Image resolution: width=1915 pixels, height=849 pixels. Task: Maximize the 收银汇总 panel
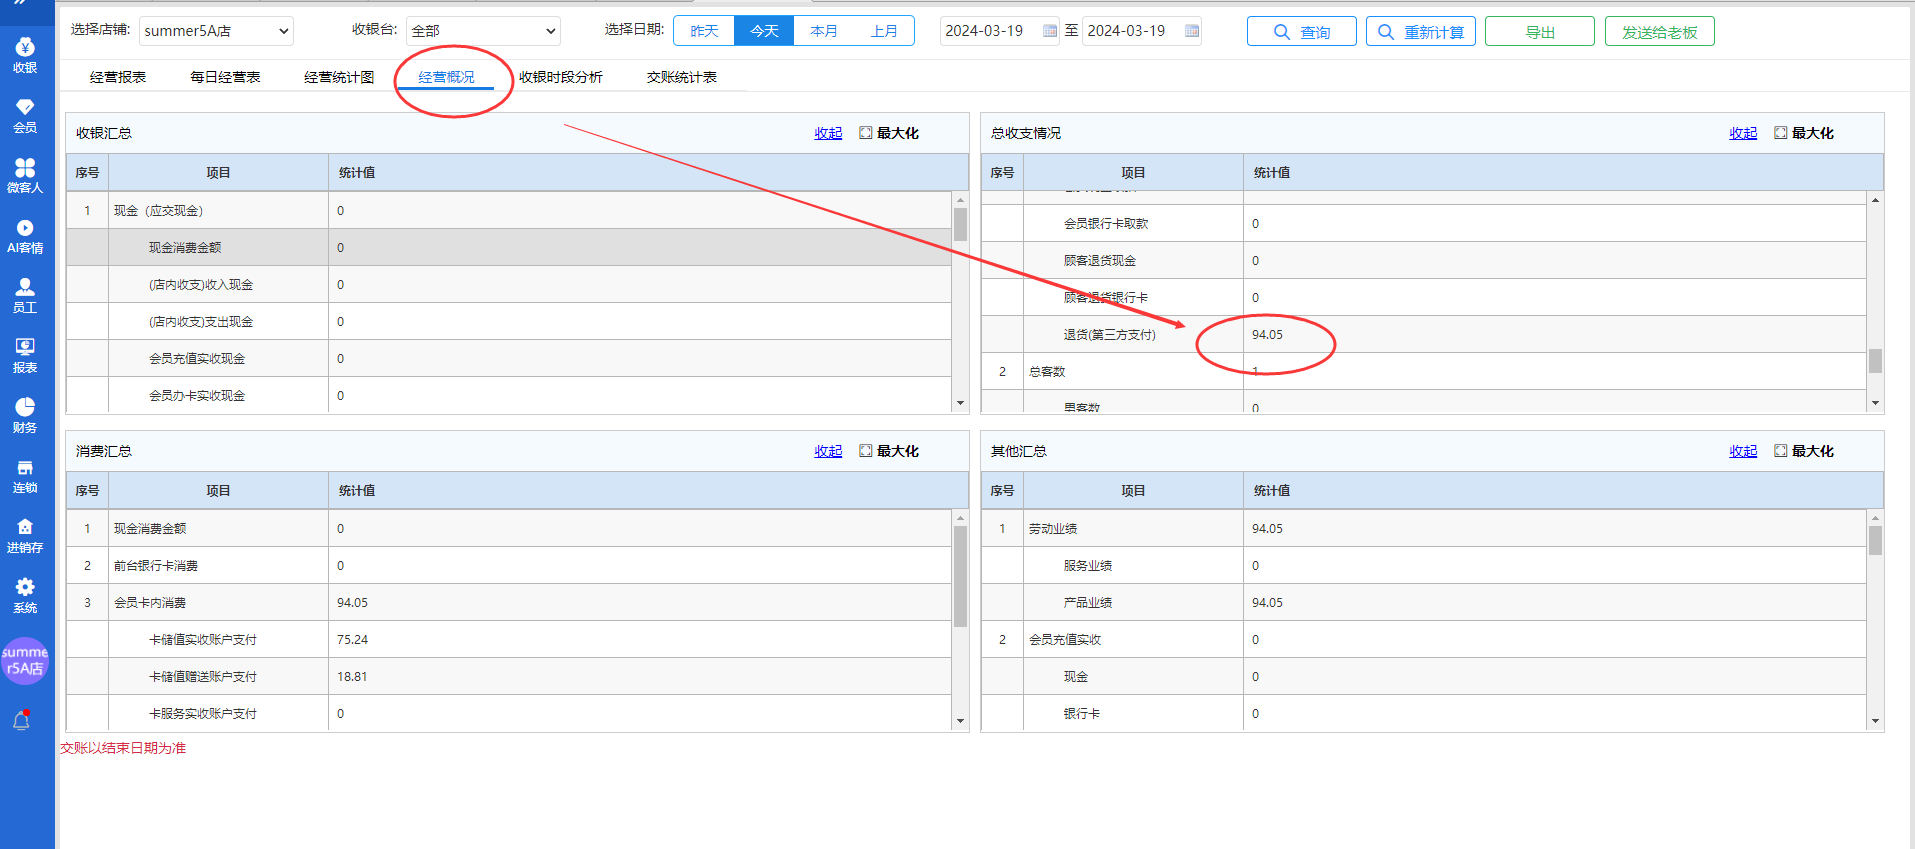889,133
